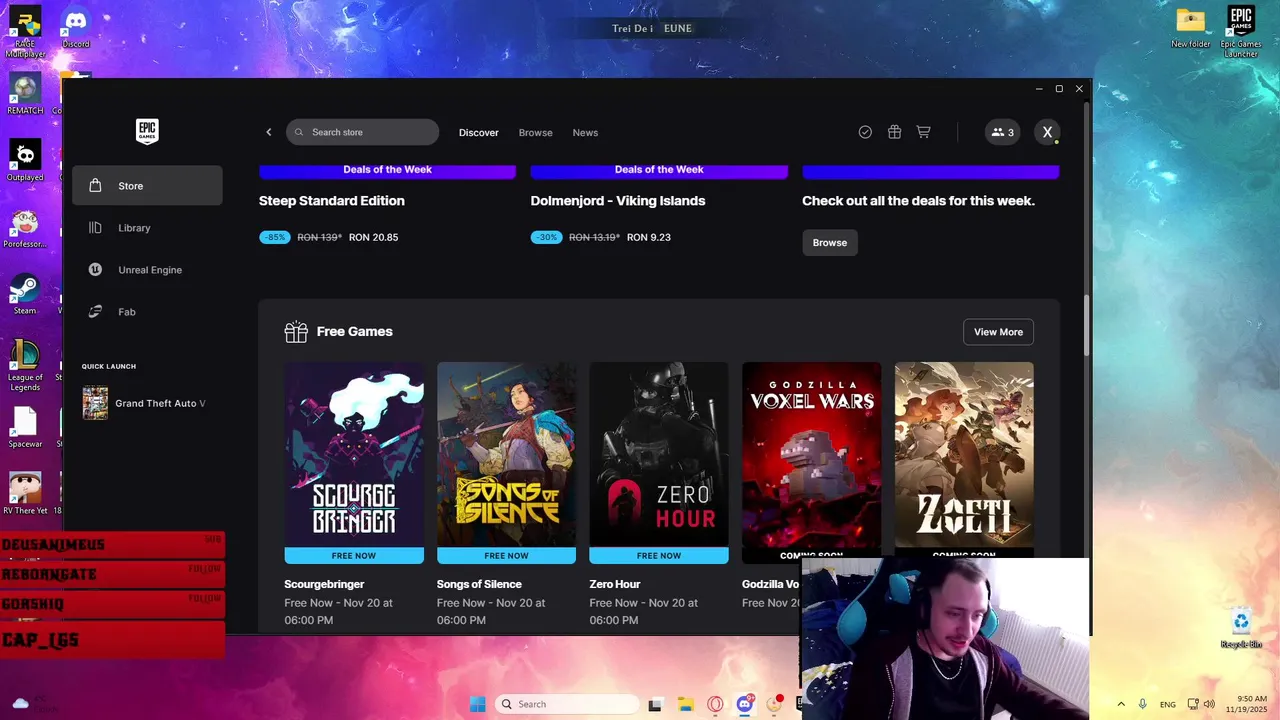Image resolution: width=1280 pixels, height=720 pixels.
Task: Click the Songs of Silence title text
Action: point(479,584)
